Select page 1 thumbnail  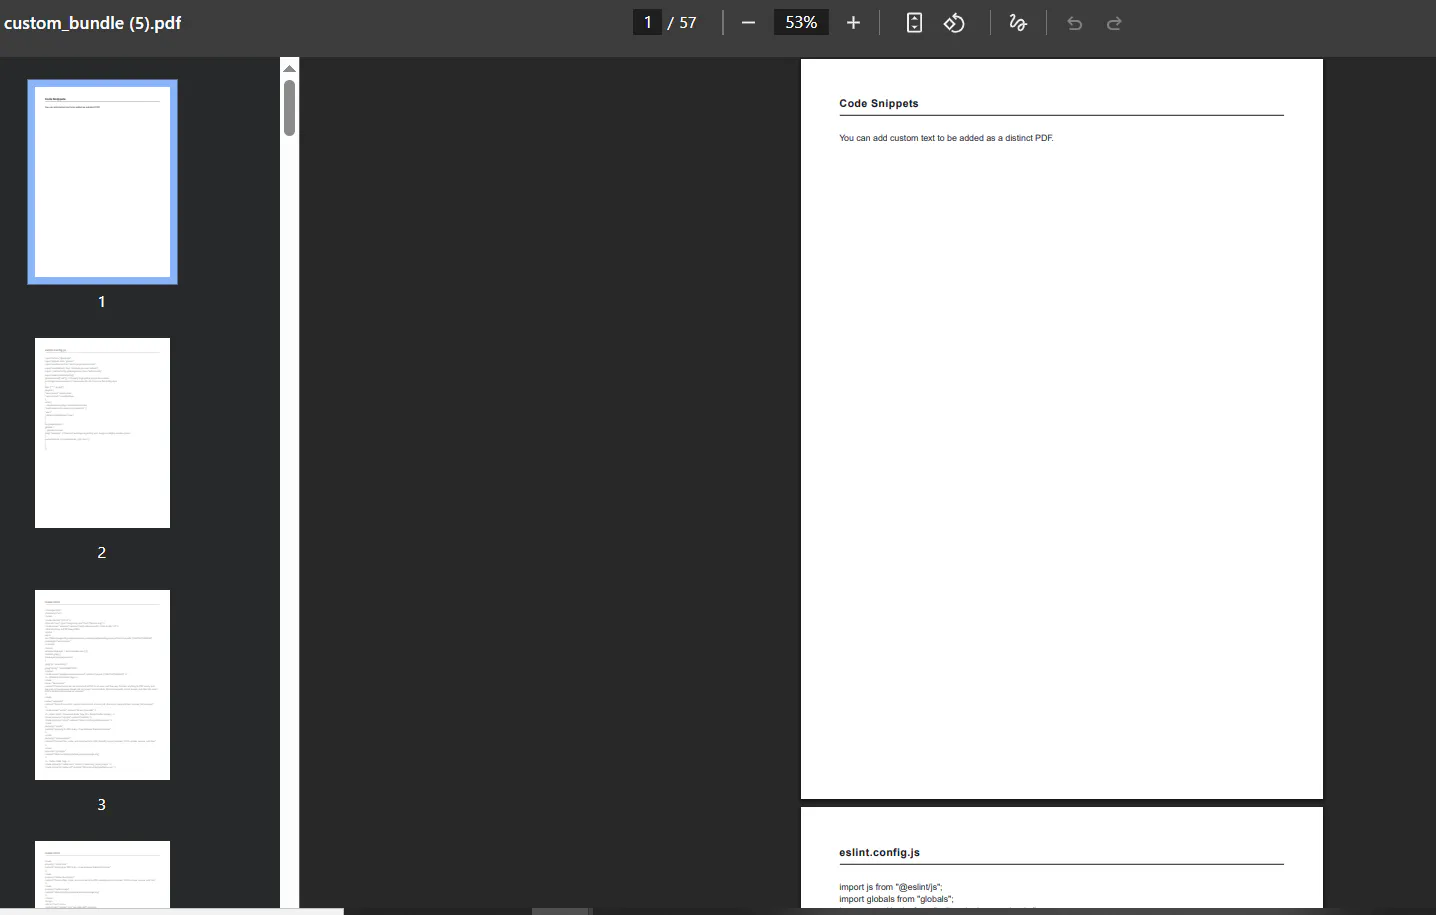[102, 182]
